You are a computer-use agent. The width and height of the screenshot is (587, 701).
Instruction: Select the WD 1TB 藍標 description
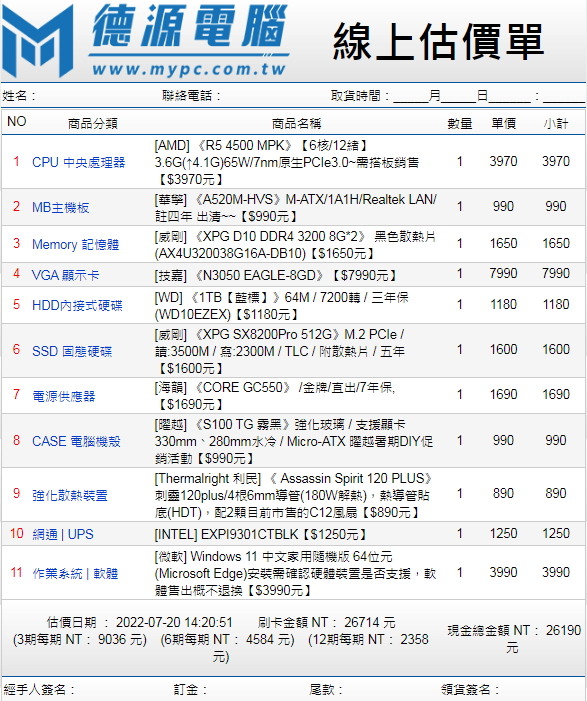tap(281, 305)
